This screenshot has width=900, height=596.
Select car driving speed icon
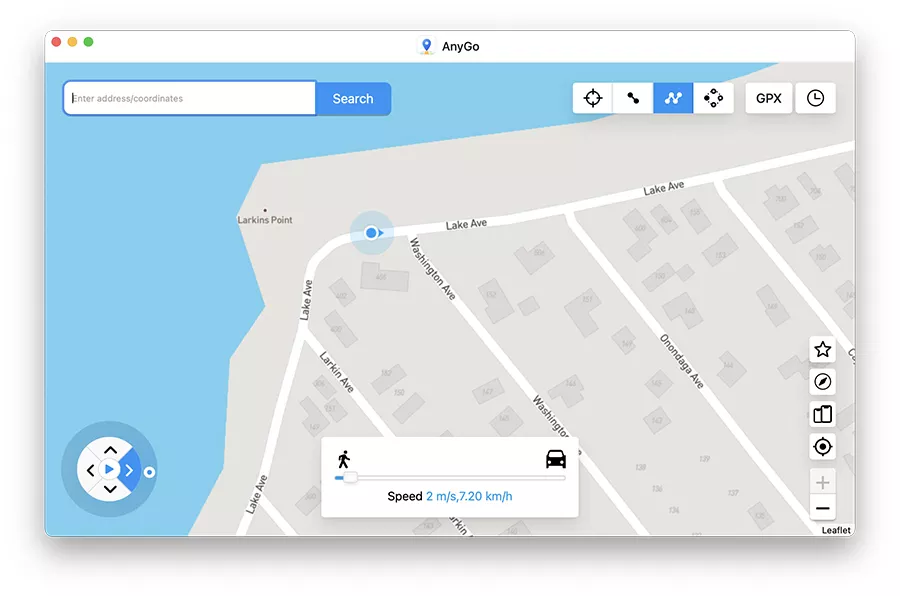point(556,459)
